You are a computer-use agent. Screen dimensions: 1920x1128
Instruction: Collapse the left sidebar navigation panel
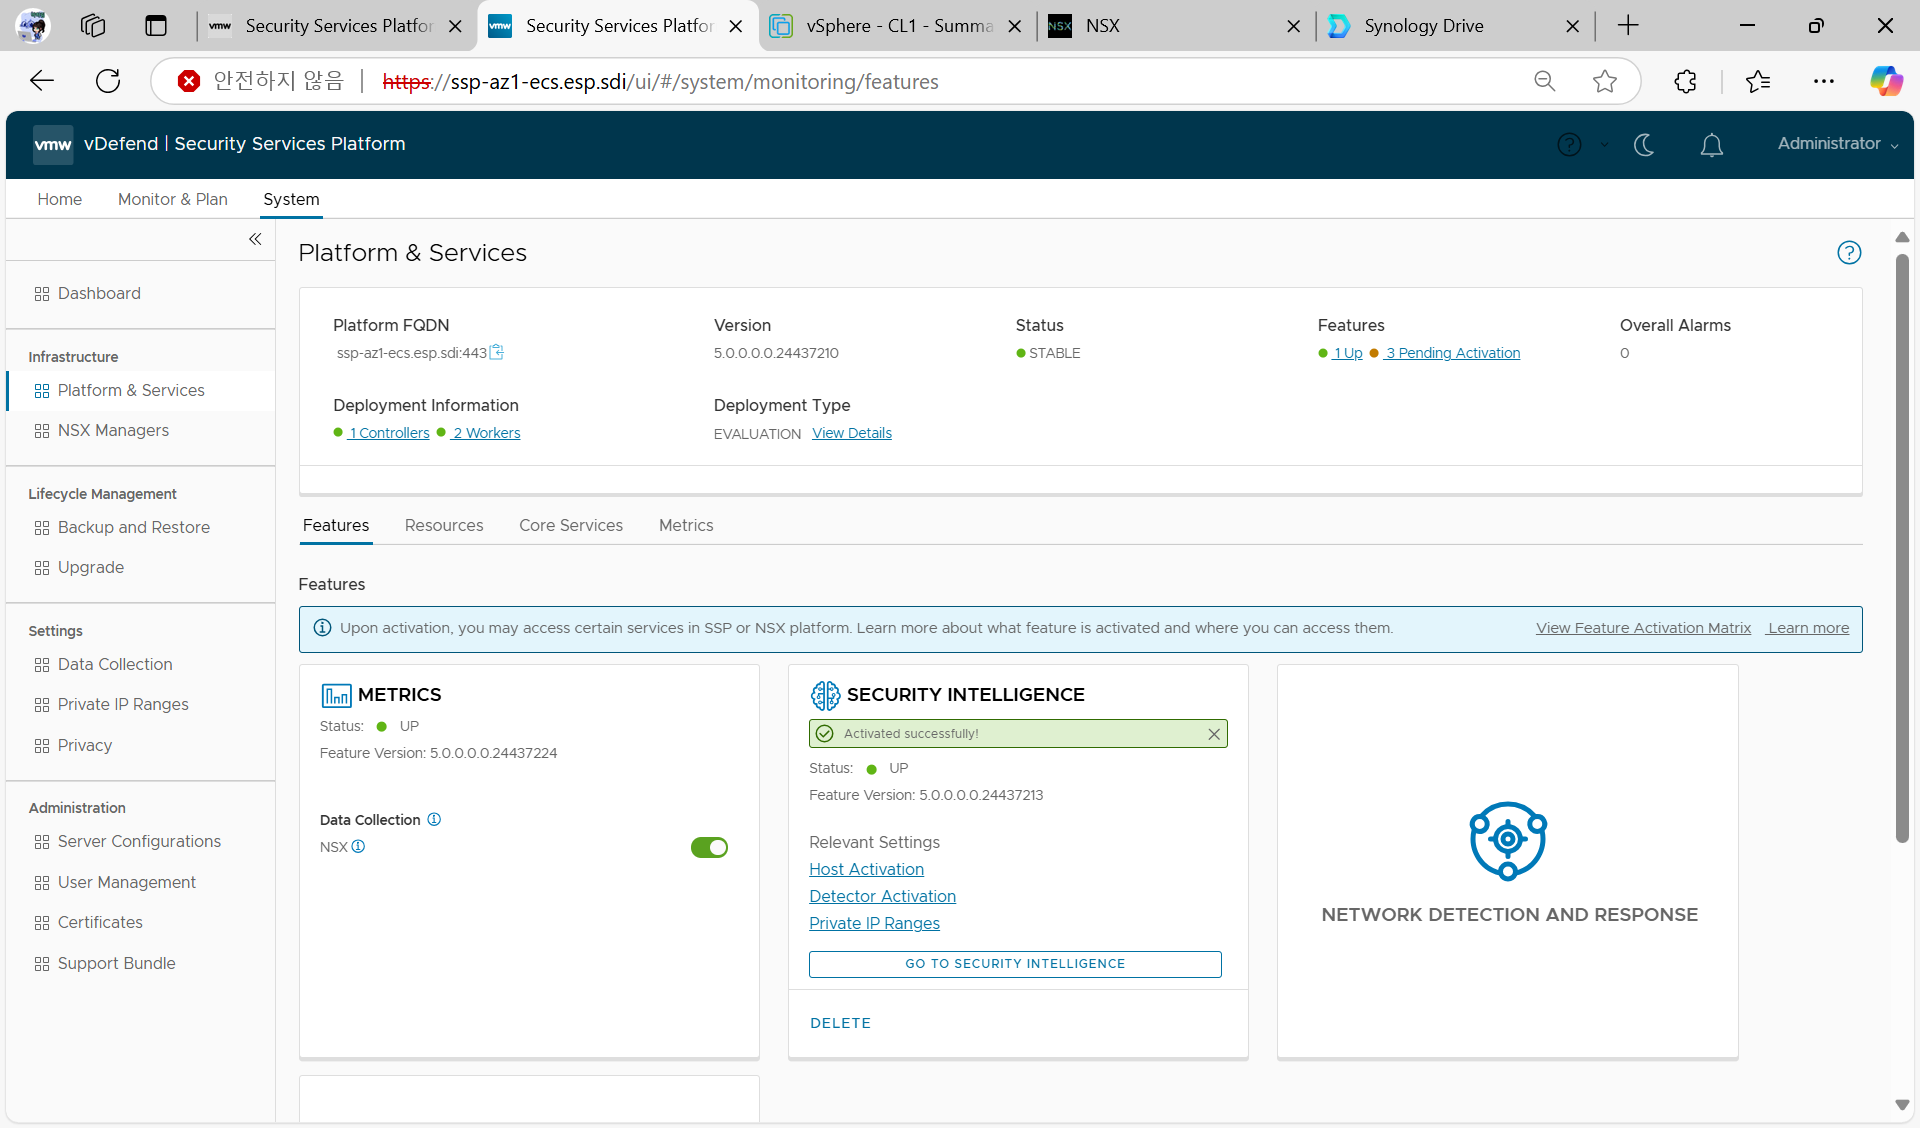coord(255,239)
